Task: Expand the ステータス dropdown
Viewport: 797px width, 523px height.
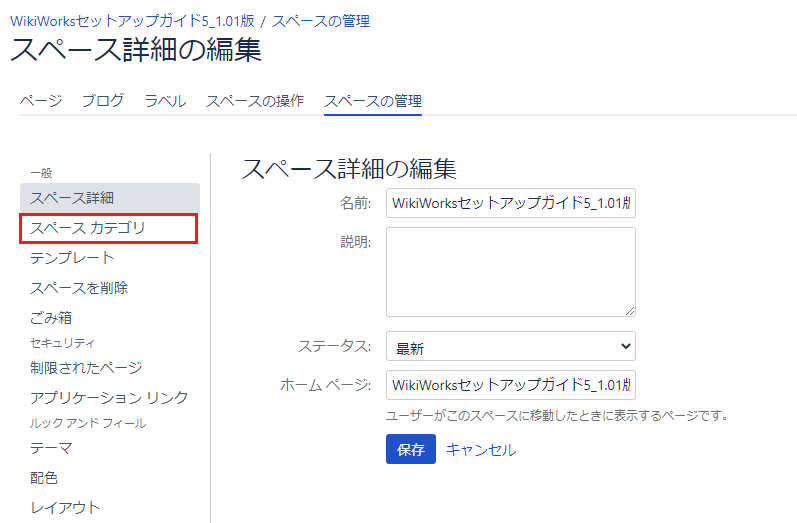Action: 511,347
